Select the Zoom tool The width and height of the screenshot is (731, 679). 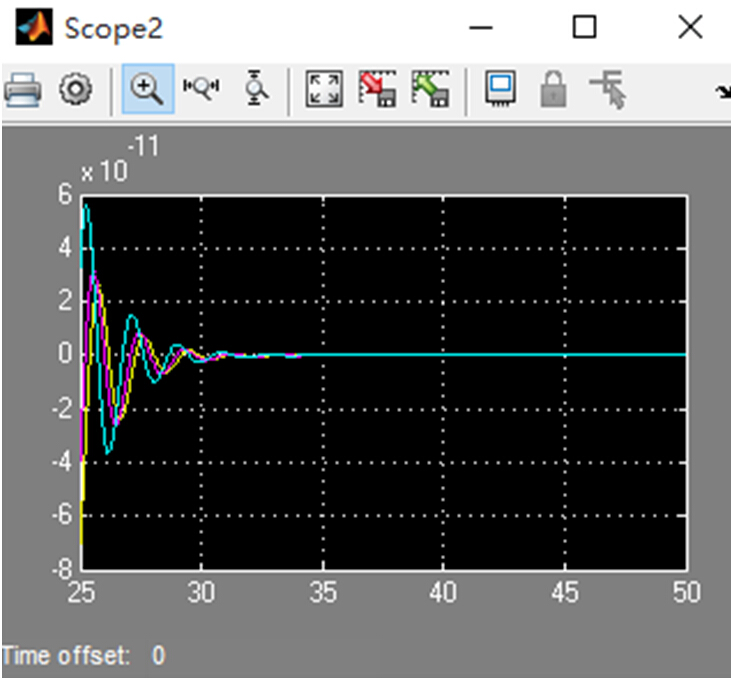tap(148, 89)
